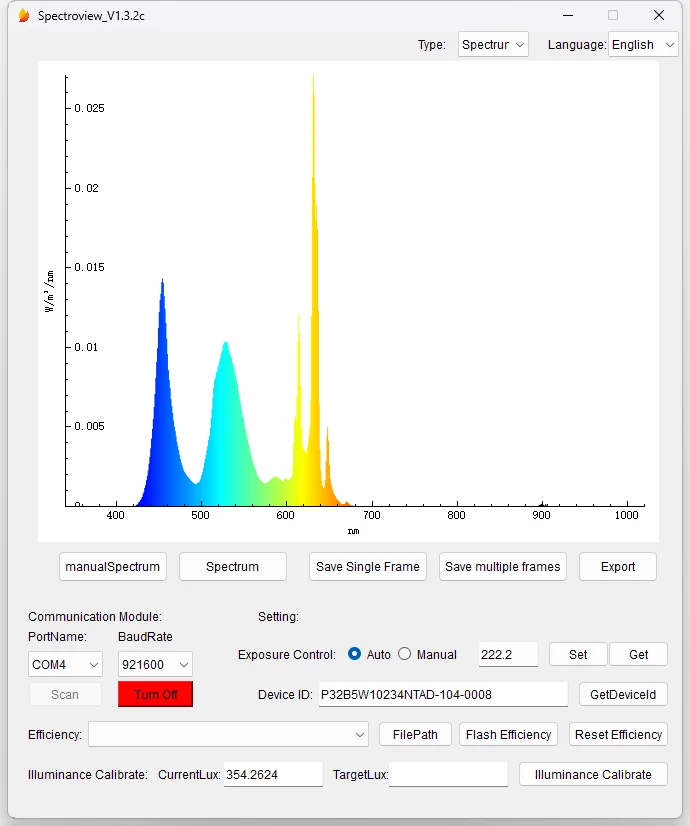Toggle the red Turn Off button
690x826 pixels.
155,694
